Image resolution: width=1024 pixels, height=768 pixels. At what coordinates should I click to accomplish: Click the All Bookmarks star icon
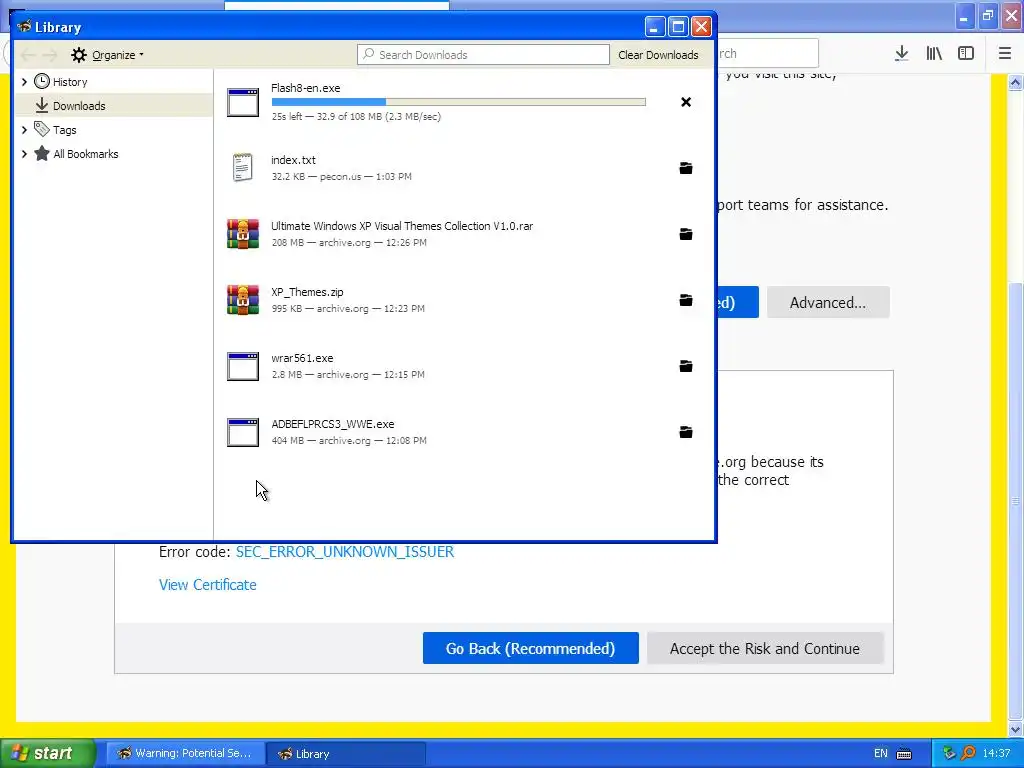point(42,153)
